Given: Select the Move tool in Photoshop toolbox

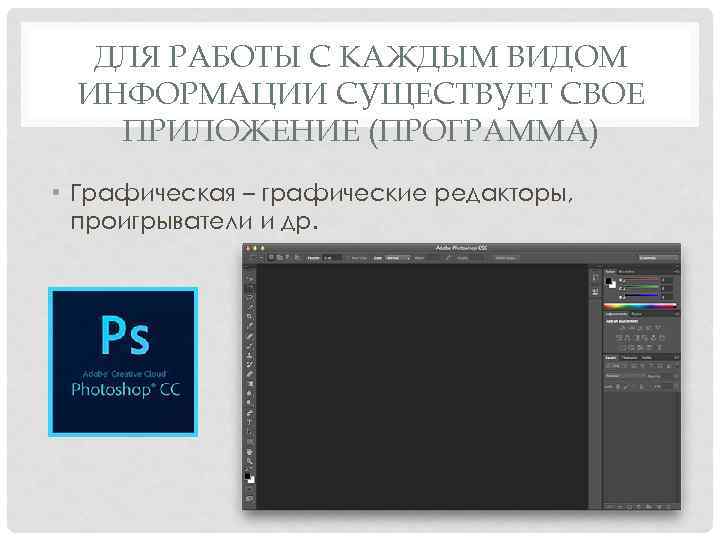Looking at the screenshot, I should 251,279.
